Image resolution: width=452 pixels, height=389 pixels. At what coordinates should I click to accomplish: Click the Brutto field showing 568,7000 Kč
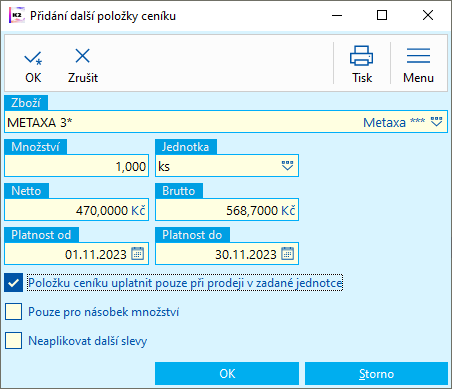point(227,210)
